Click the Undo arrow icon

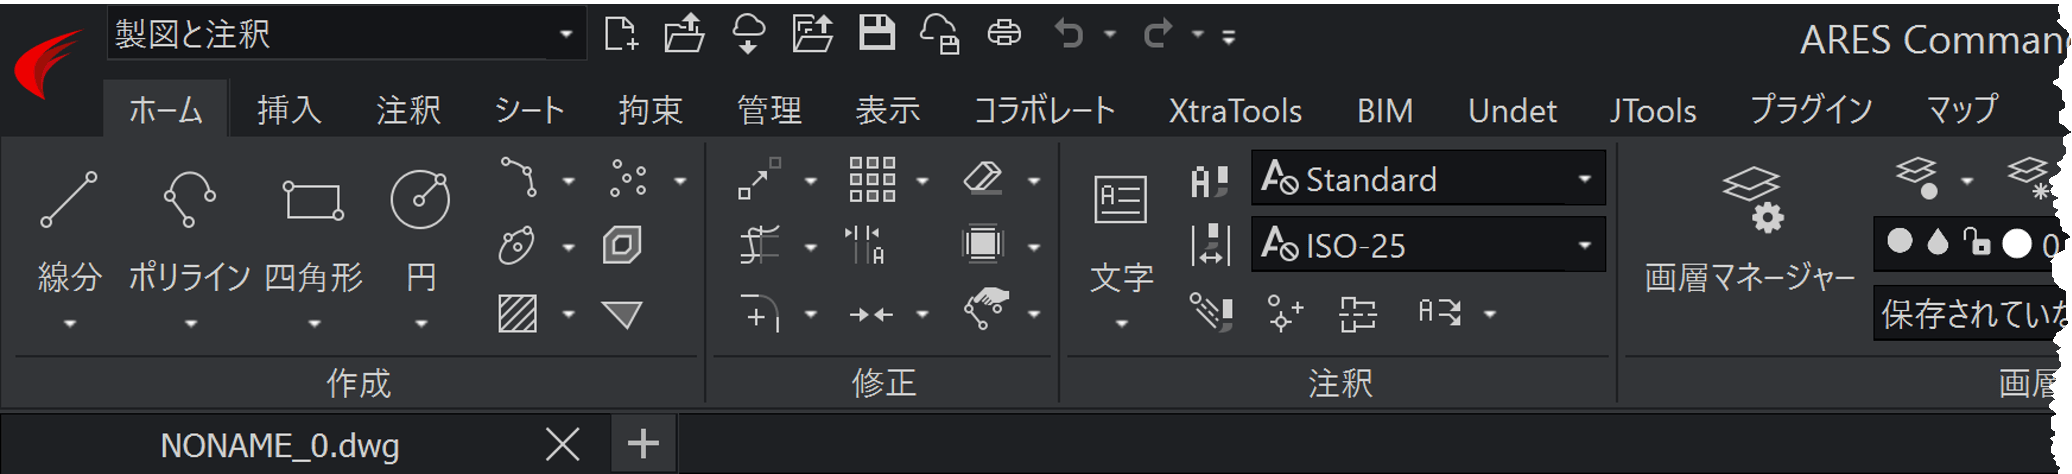pos(1069,35)
